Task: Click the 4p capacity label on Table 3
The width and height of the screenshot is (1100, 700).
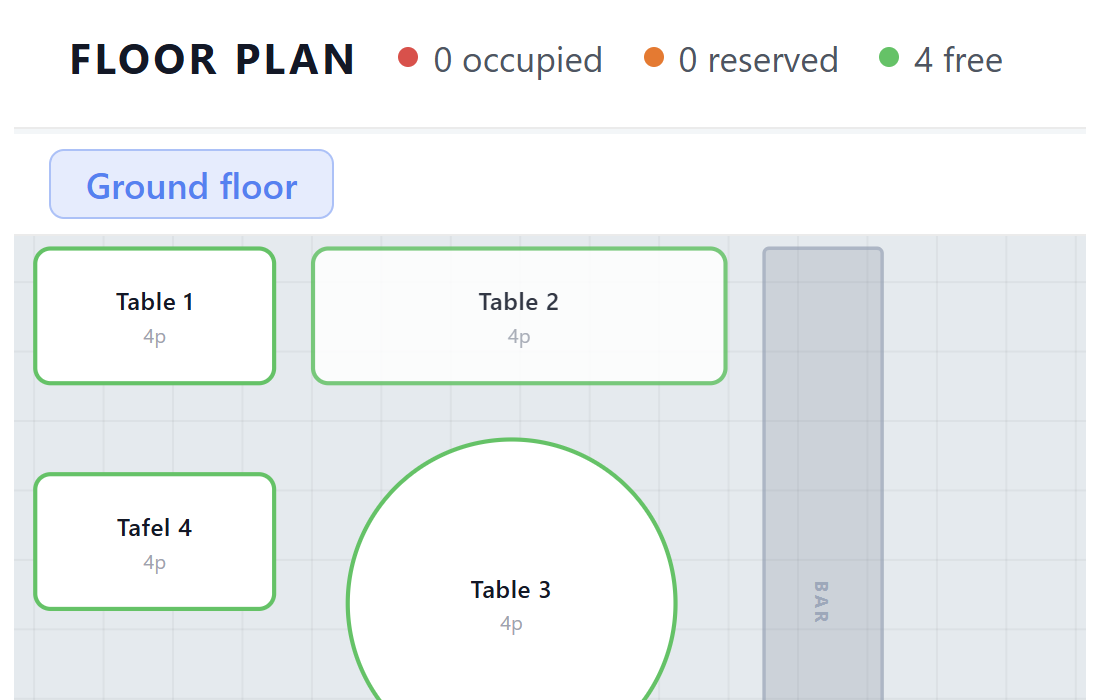Action: coord(511,623)
